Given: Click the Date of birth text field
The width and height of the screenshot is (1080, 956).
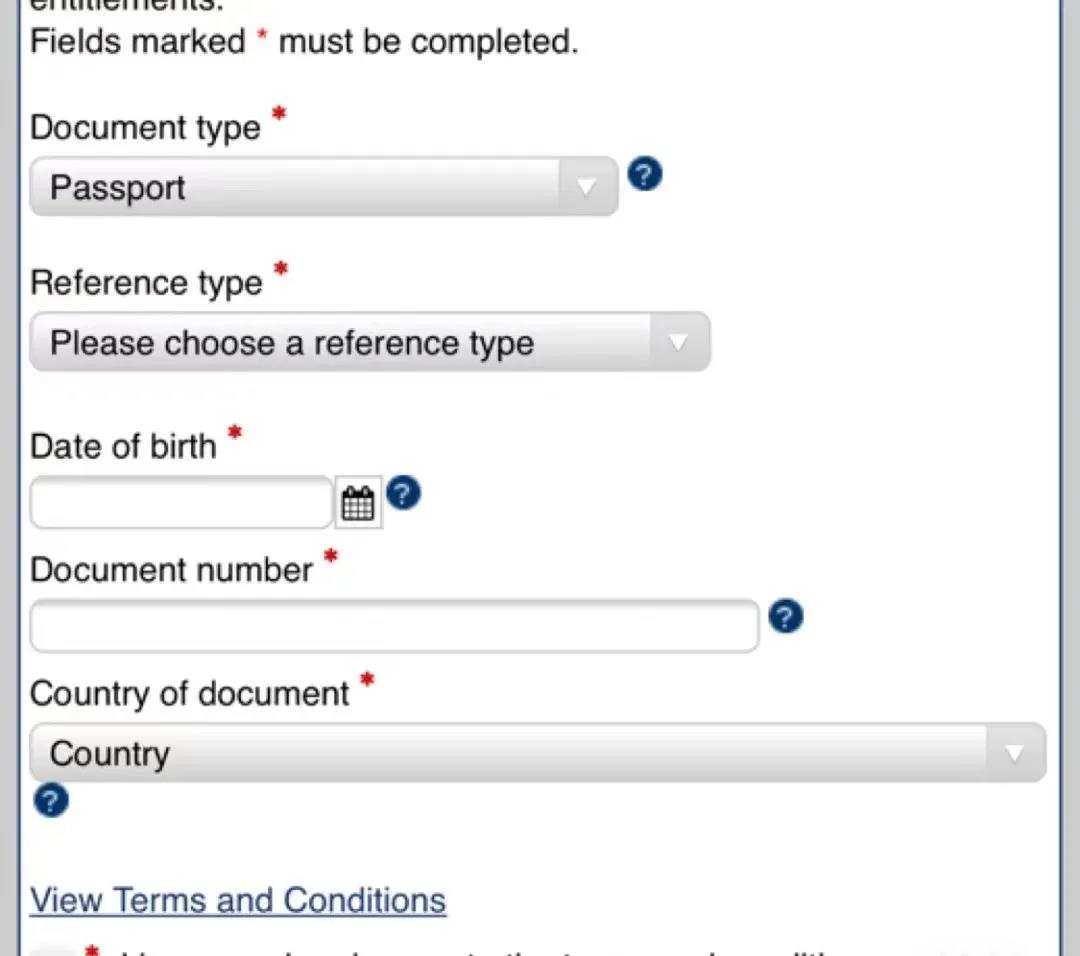Looking at the screenshot, I should point(181,503).
